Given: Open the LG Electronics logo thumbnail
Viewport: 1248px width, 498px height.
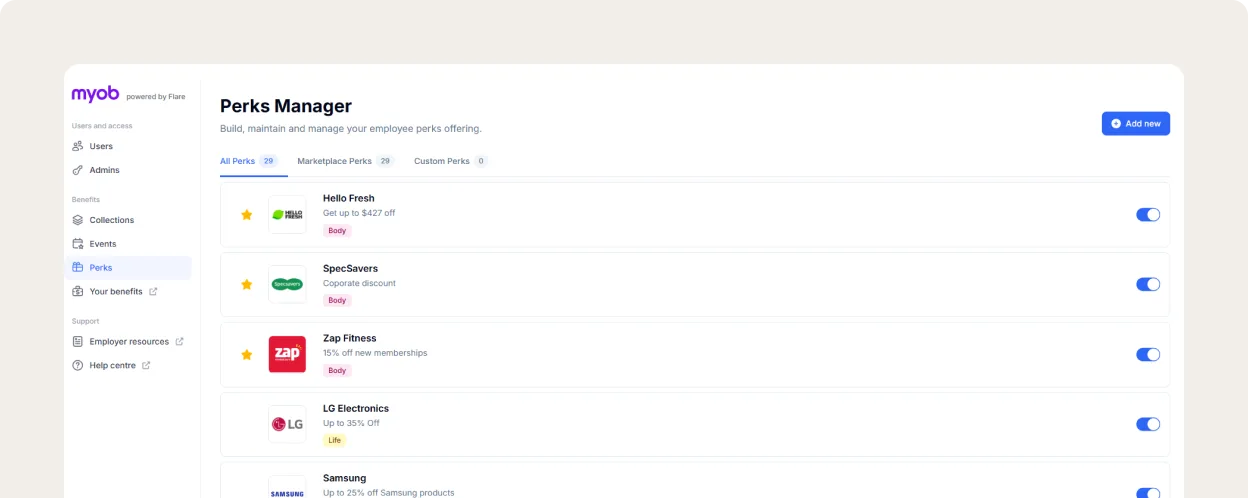Looking at the screenshot, I should (x=287, y=424).
